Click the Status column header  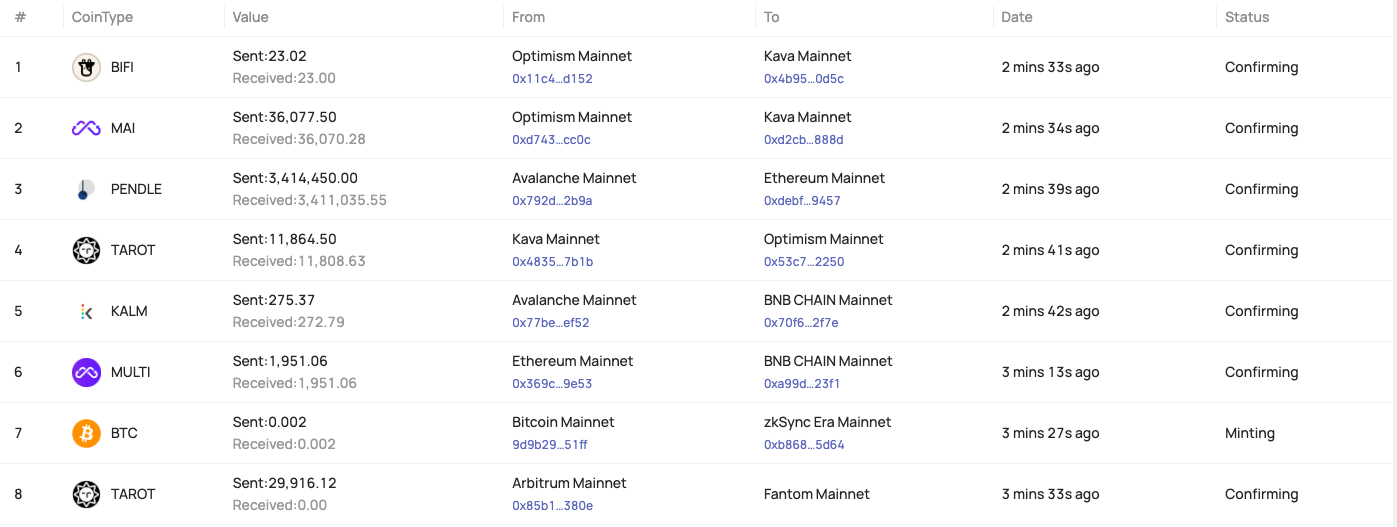(1247, 17)
